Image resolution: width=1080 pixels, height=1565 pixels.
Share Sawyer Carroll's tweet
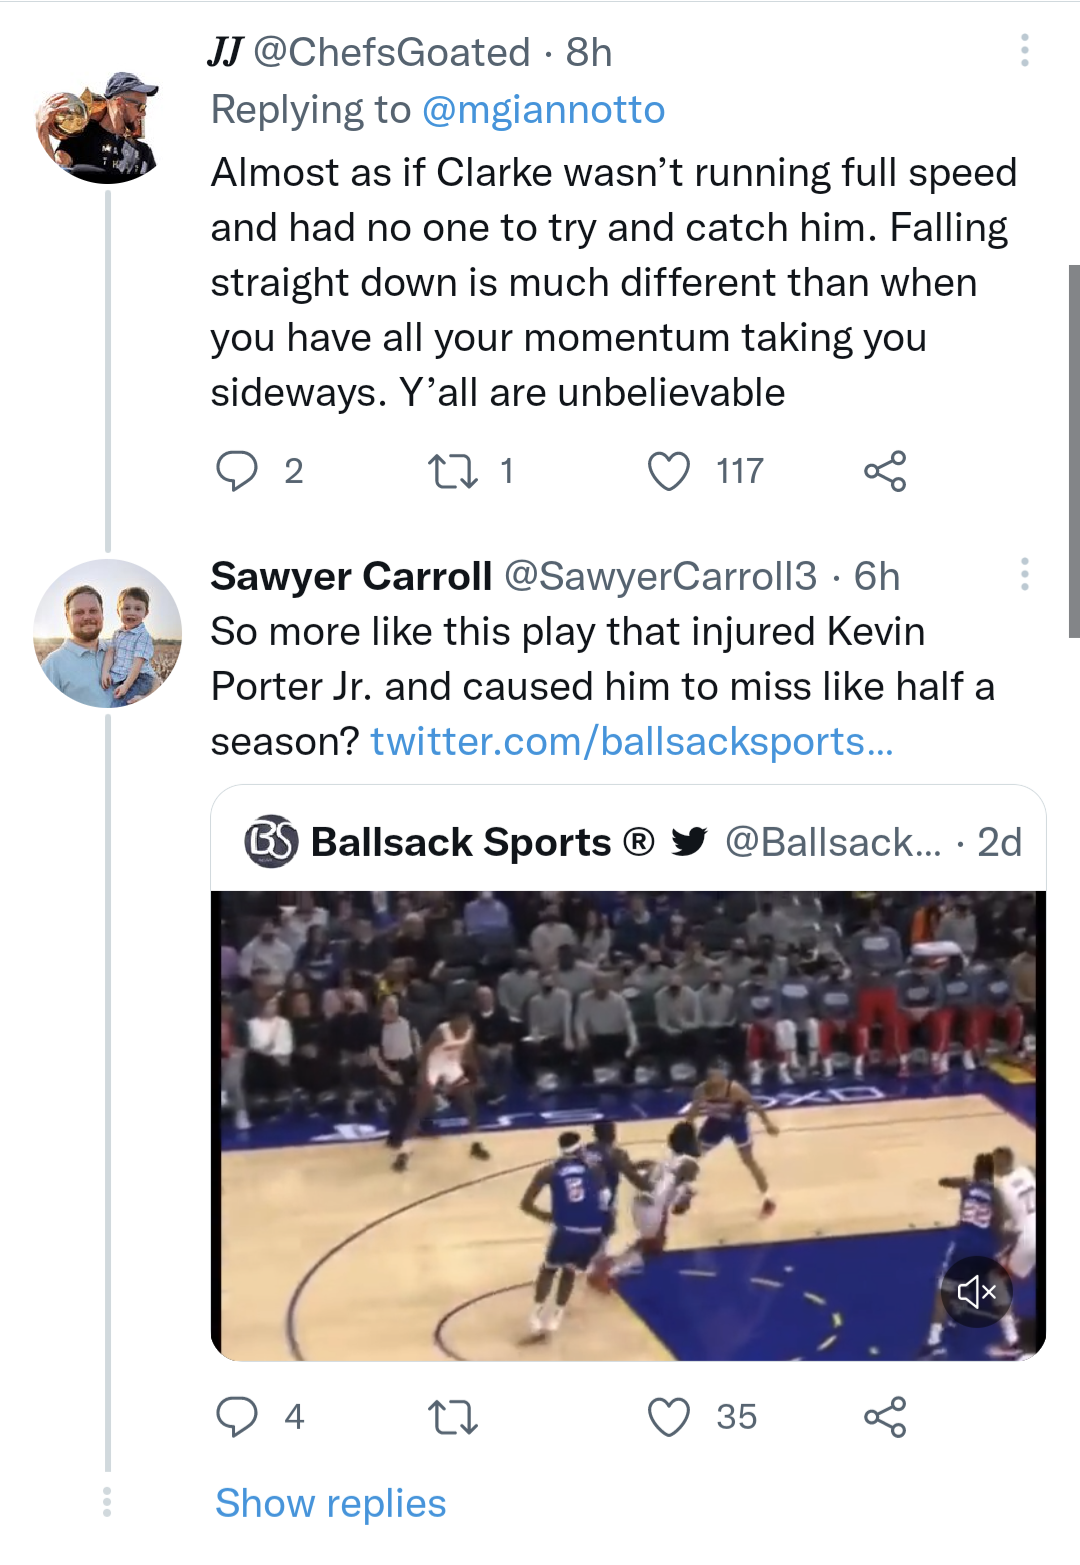[x=885, y=1417]
